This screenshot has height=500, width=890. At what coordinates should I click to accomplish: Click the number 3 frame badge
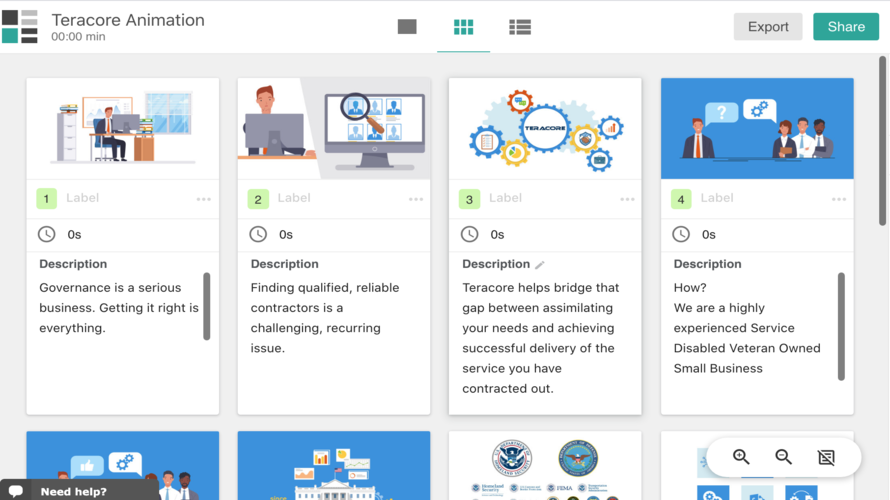tap(469, 199)
